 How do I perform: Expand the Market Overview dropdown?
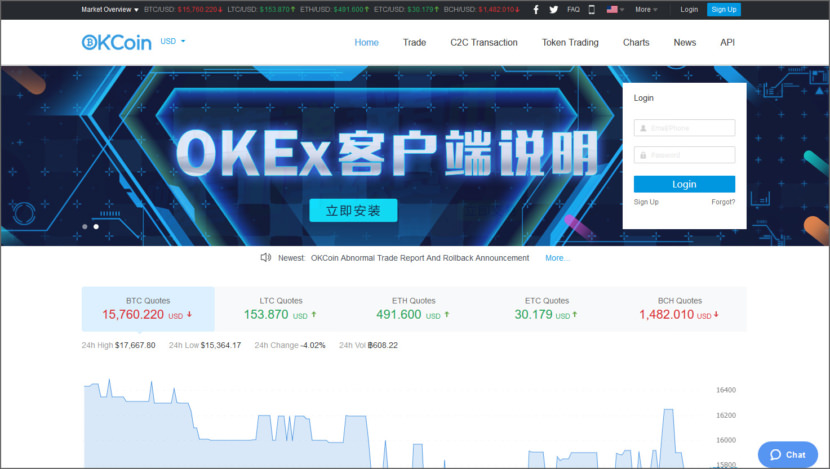pos(110,10)
